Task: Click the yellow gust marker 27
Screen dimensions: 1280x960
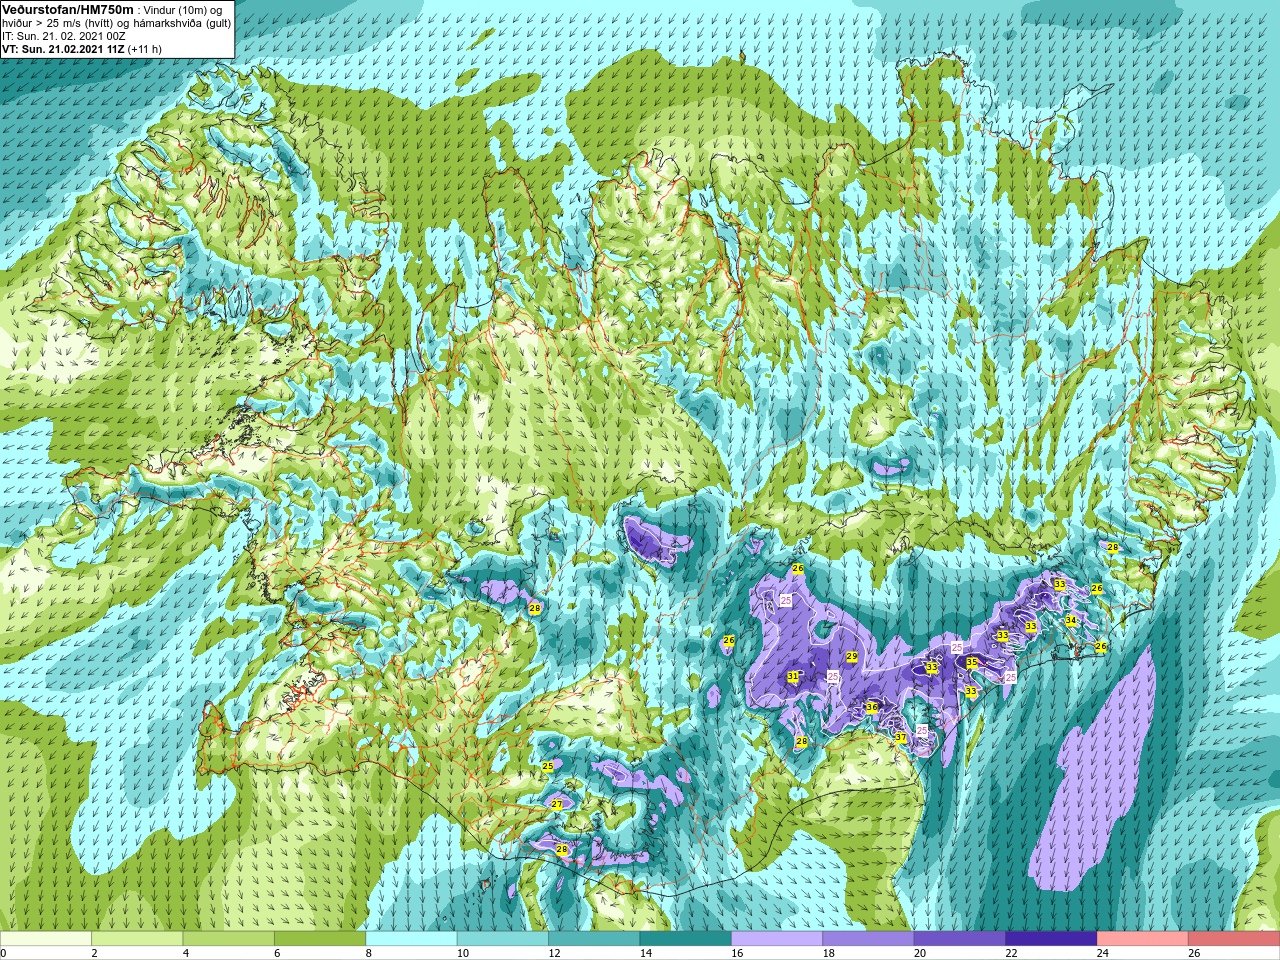Action: (x=557, y=804)
